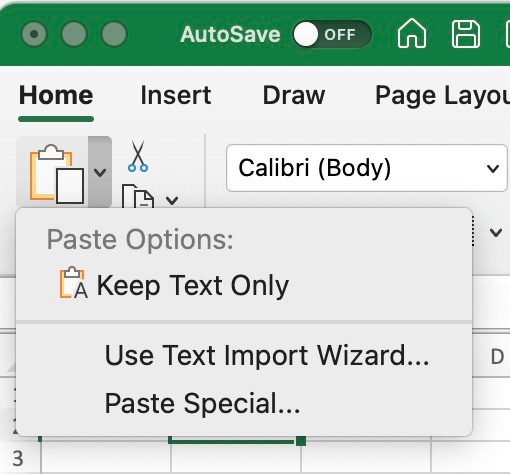The height and width of the screenshot is (474, 510).
Task: Toggle the AutoSave switch
Action: point(332,34)
